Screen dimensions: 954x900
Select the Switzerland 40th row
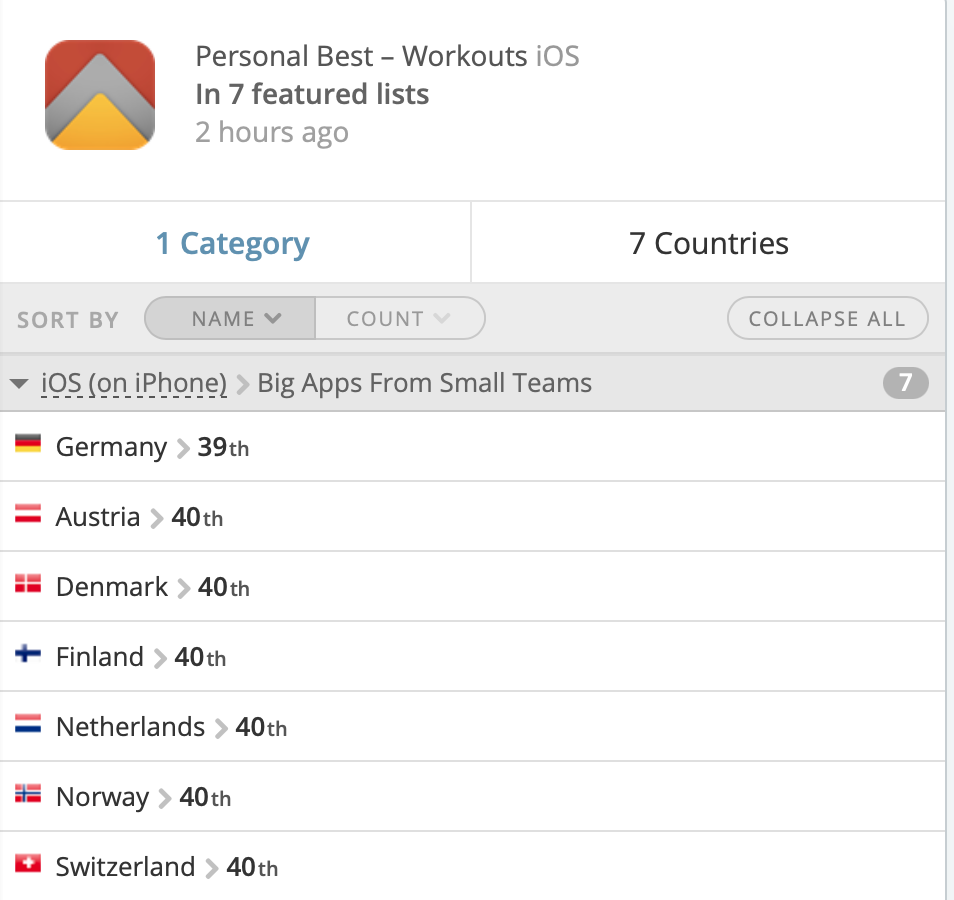pyautogui.click(x=472, y=867)
